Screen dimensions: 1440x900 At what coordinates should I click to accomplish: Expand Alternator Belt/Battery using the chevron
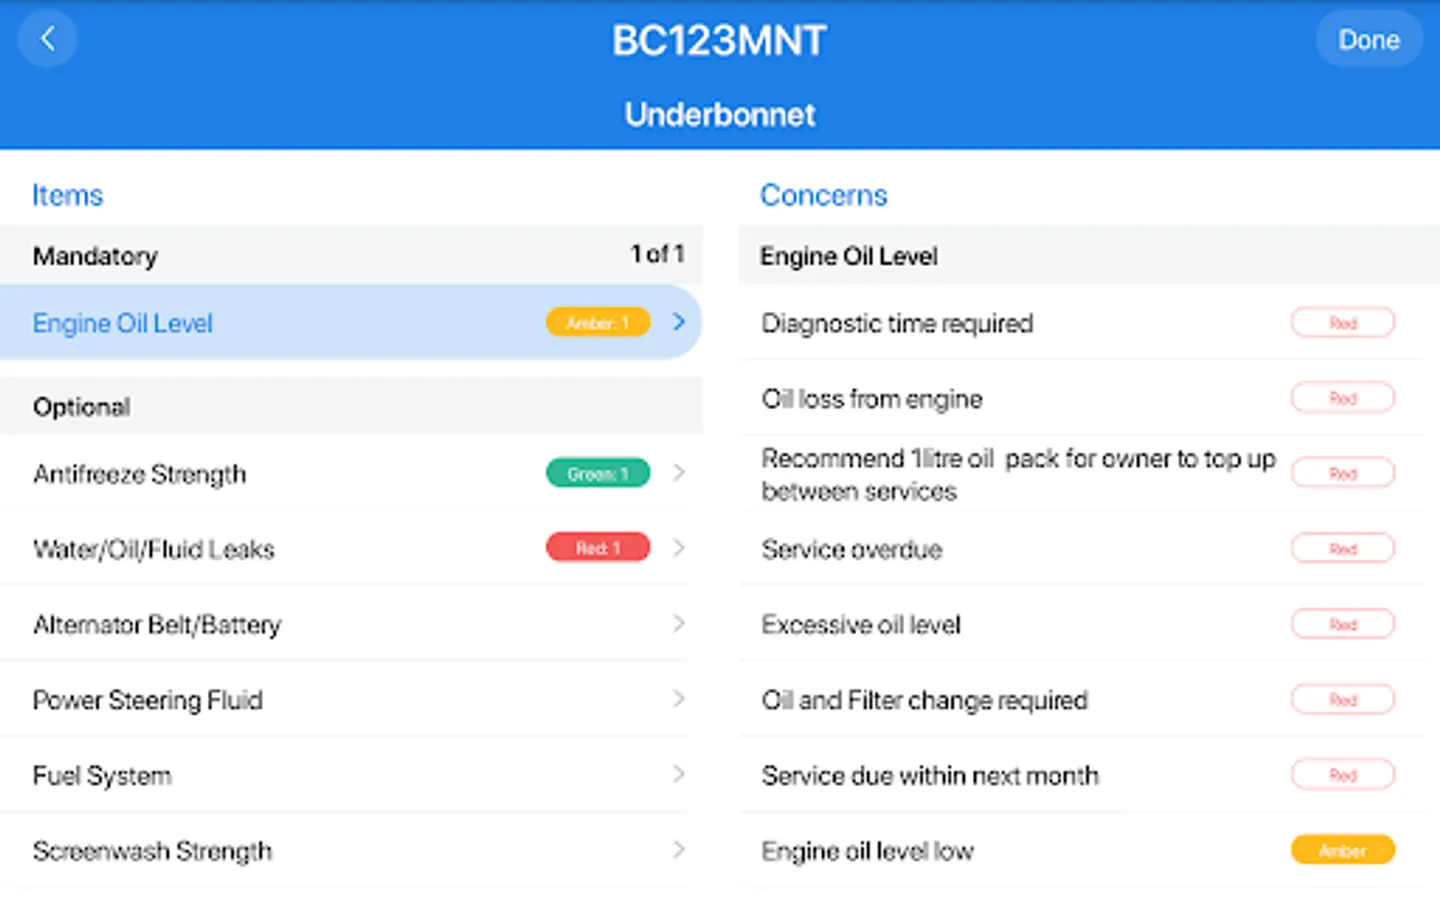[679, 624]
